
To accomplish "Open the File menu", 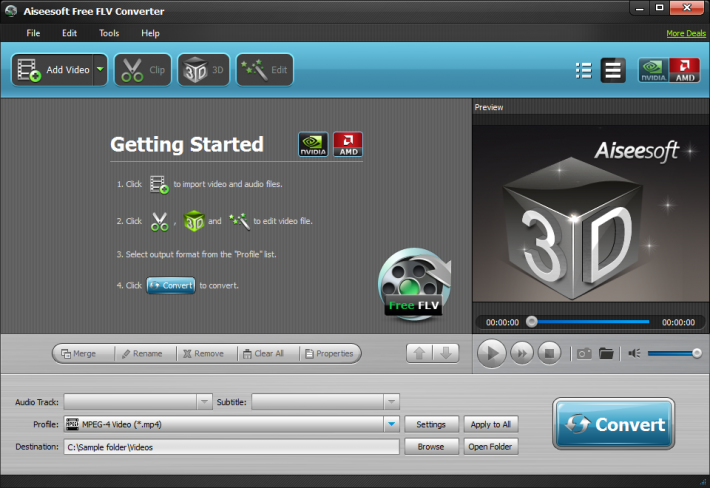I will click(x=33, y=33).
